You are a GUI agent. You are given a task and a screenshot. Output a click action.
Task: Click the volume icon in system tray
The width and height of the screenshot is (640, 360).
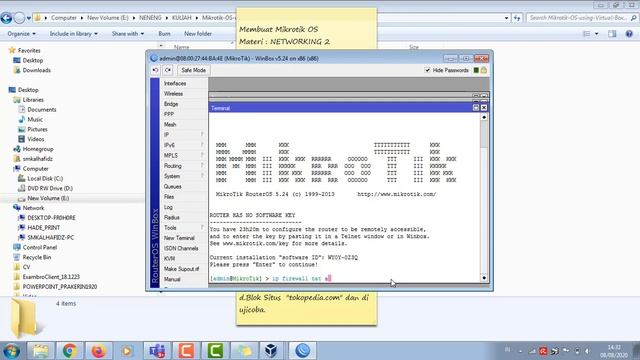point(587,351)
